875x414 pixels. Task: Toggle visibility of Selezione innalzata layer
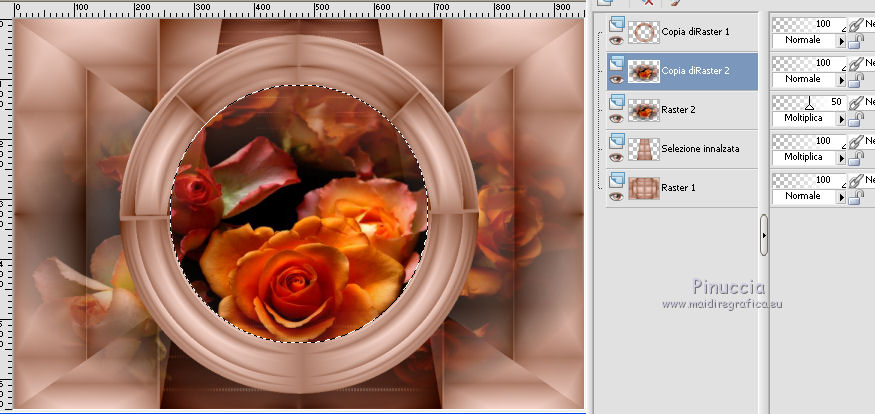point(616,156)
